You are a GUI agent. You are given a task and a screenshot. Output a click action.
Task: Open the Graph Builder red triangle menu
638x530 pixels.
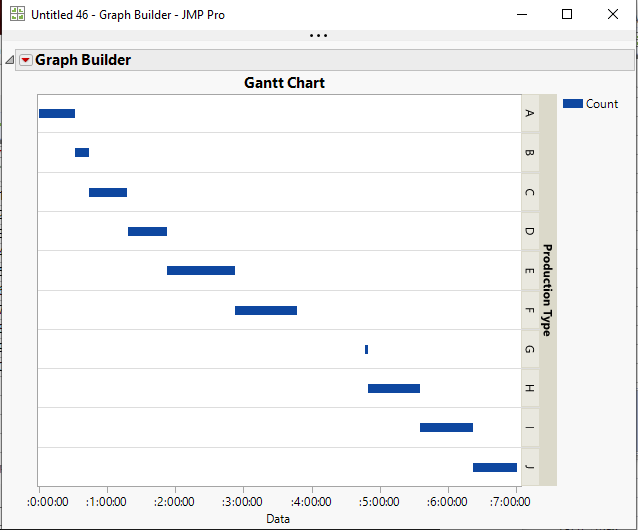(25, 60)
